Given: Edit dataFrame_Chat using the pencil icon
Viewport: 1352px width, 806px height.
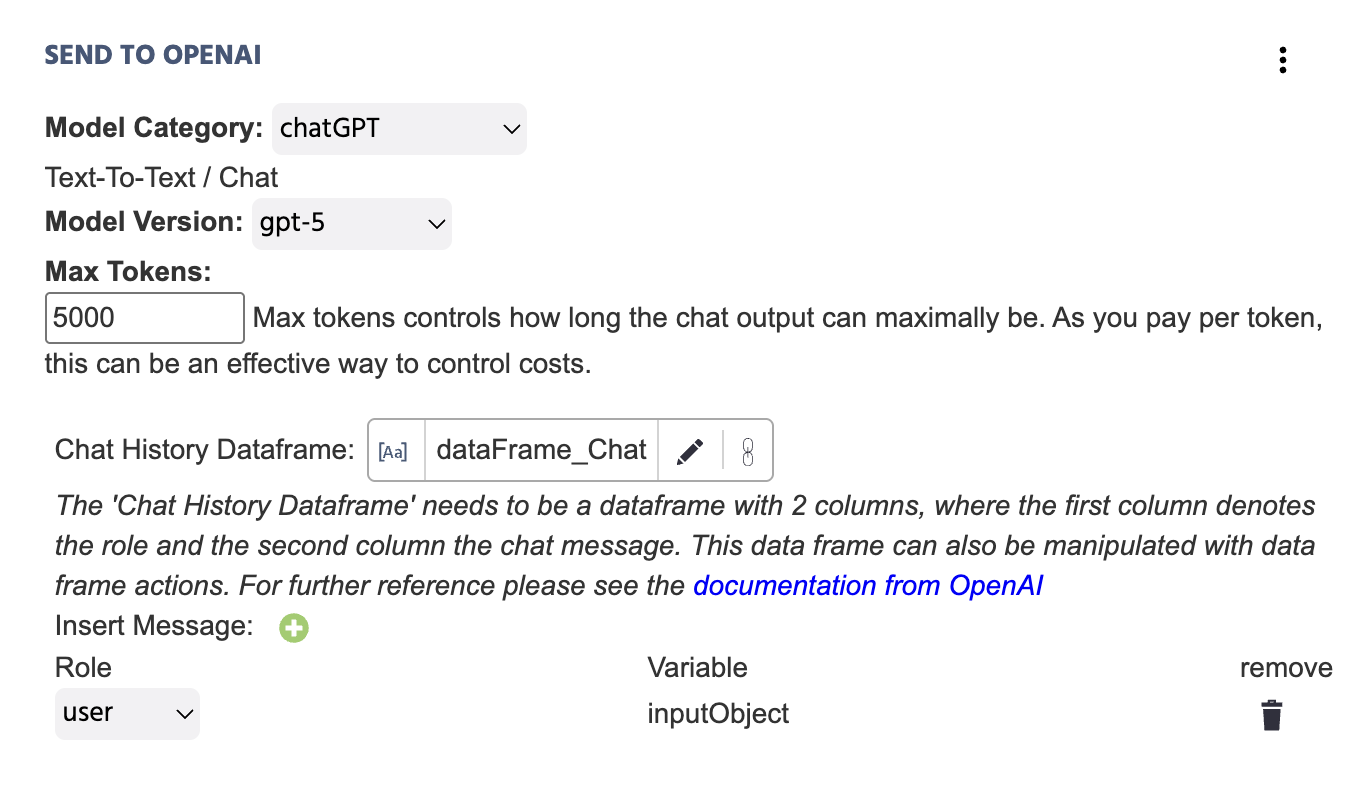Looking at the screenshot, I should pos(689,450).
